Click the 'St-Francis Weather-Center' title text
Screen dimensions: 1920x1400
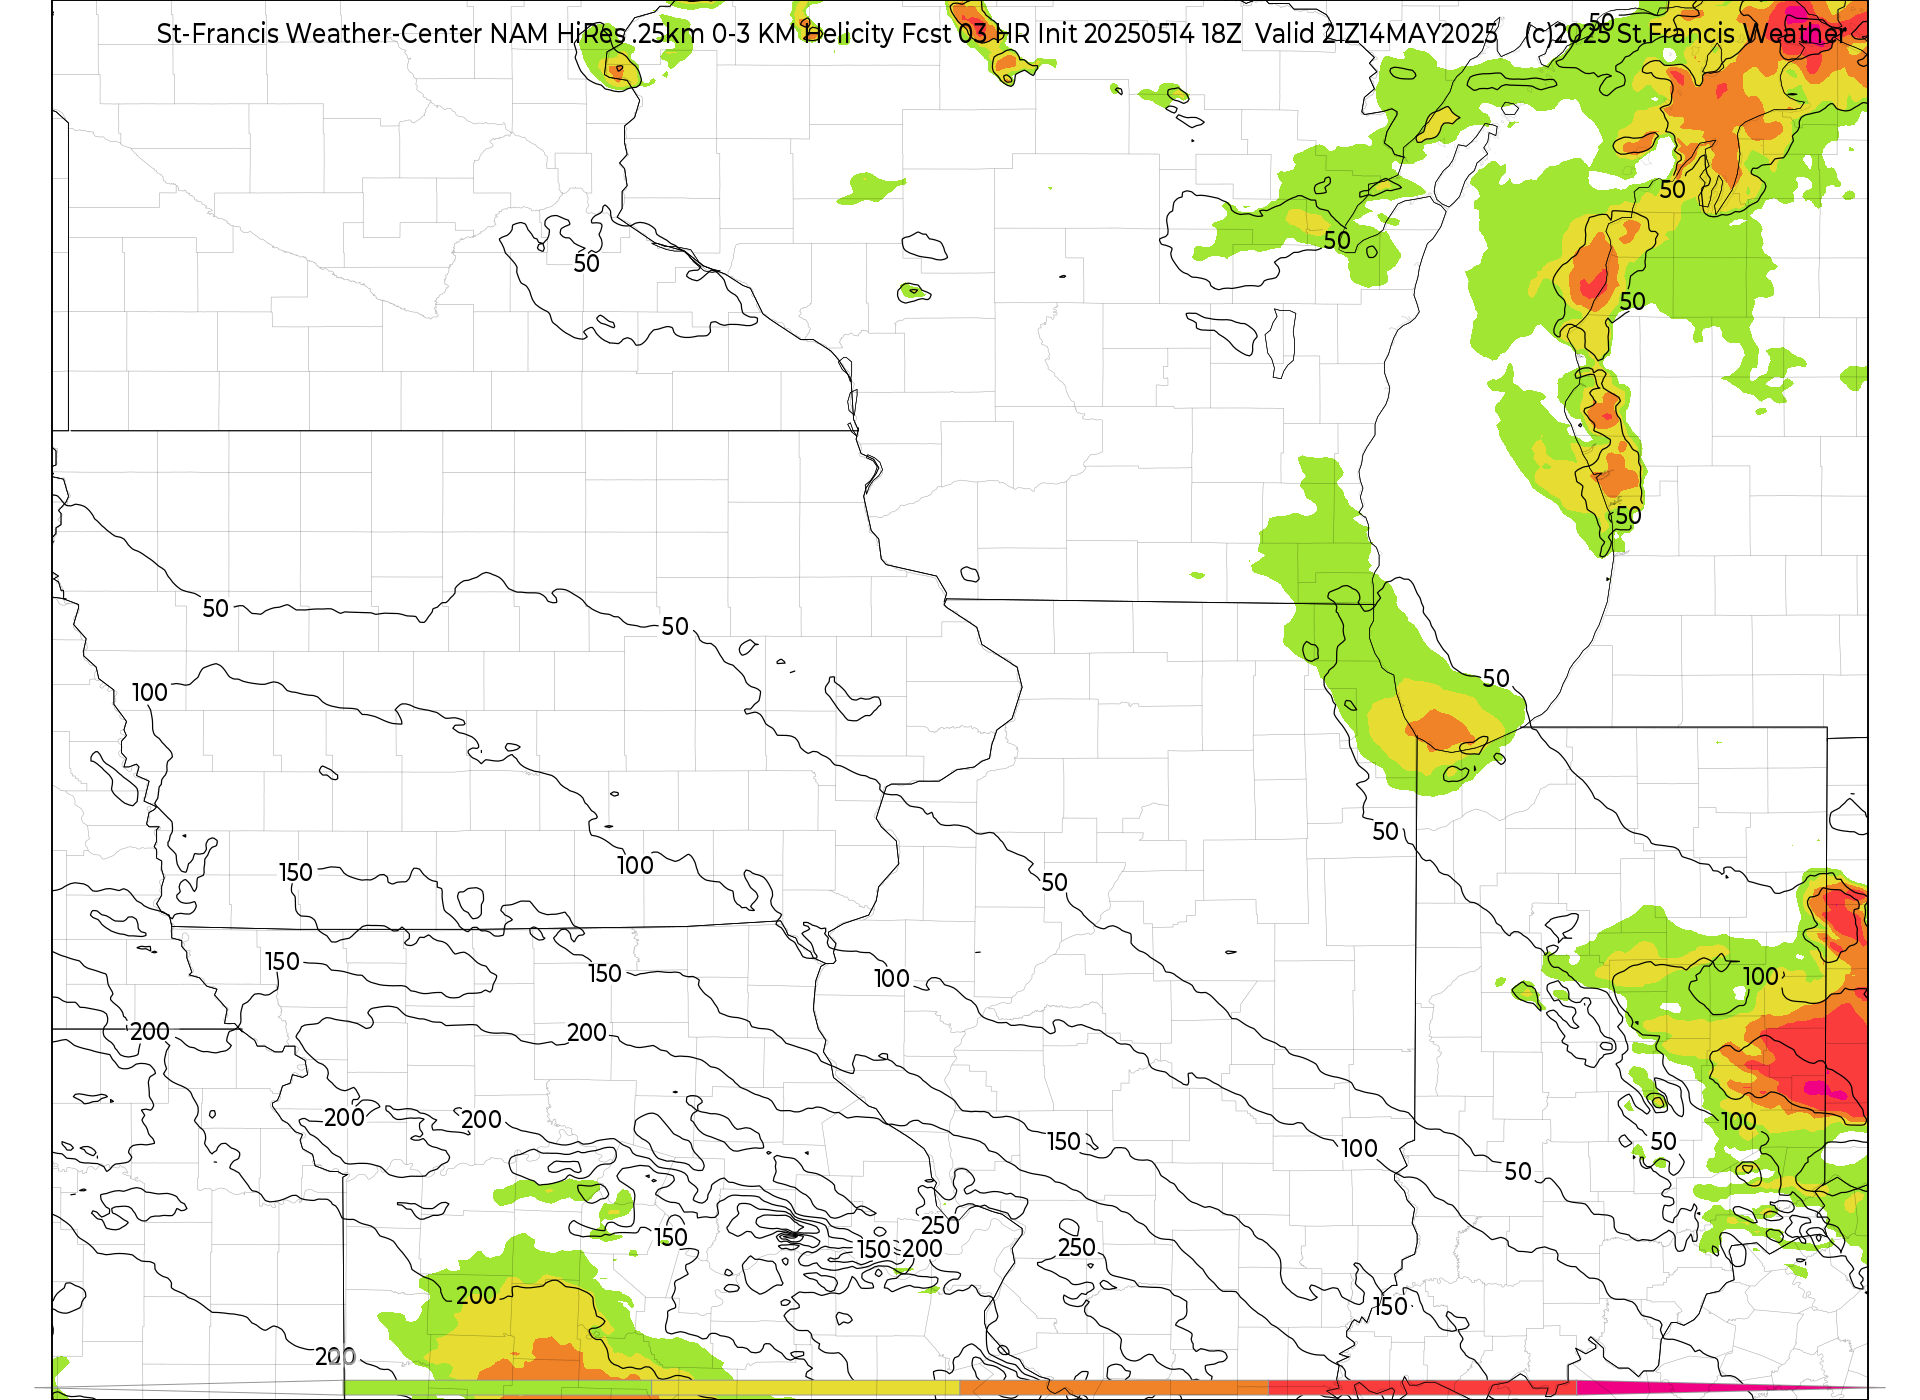click(319, 34)
